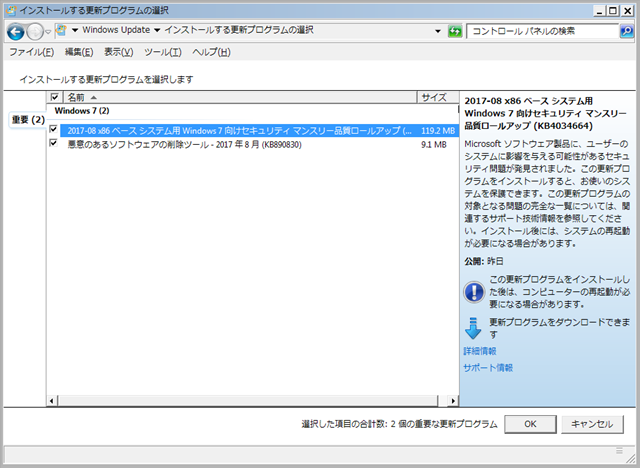This screenshot has width=640, height=468.
Task: Click the blue exclamation restart notice icon
Action: (x=474, y=292)
